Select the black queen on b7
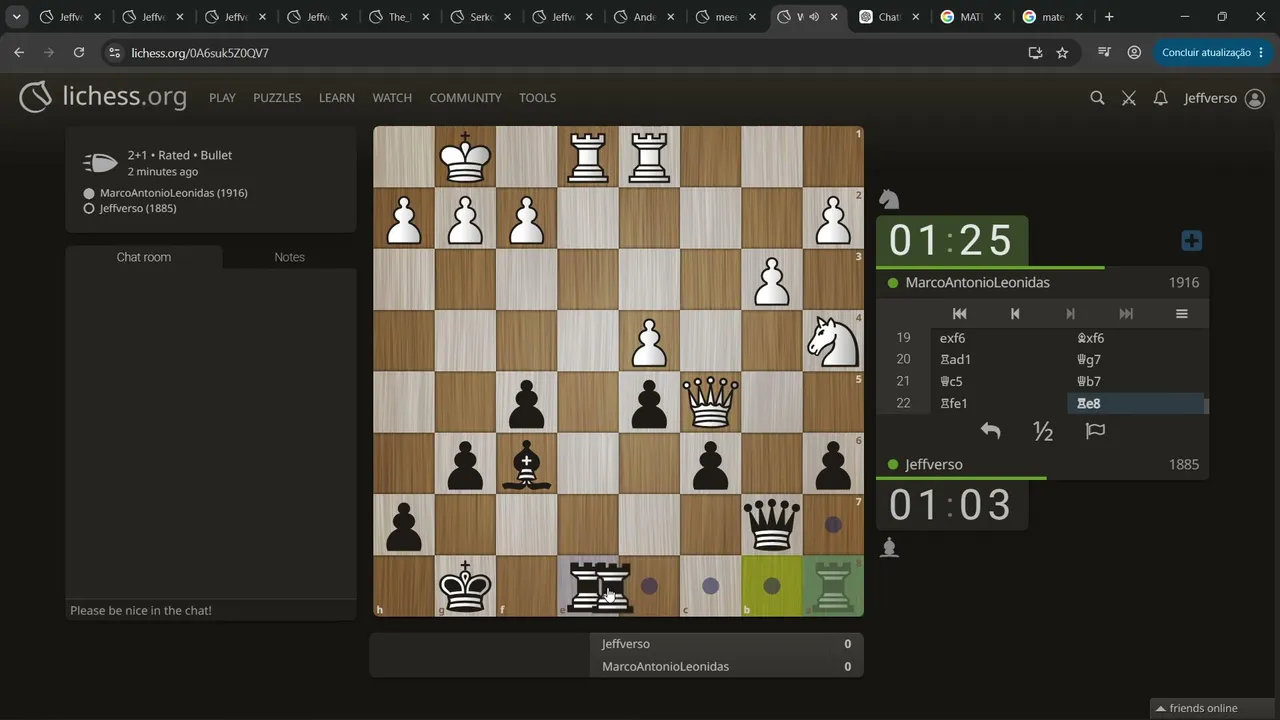Screen dimensions: 1280x720 pyautogui.click(x=772, y=525)
